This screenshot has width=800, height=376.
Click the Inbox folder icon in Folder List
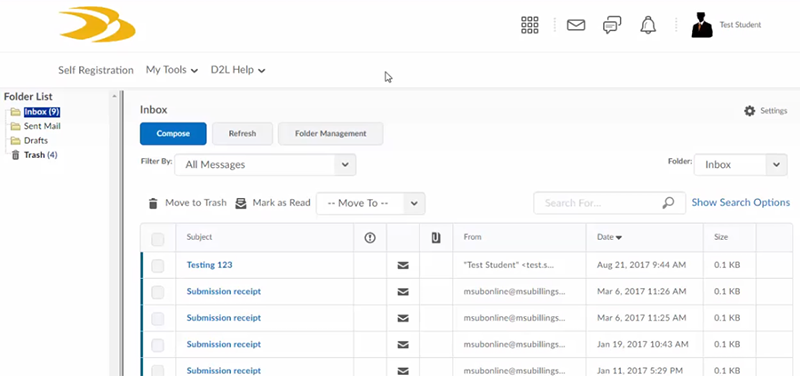click(15, 112)
